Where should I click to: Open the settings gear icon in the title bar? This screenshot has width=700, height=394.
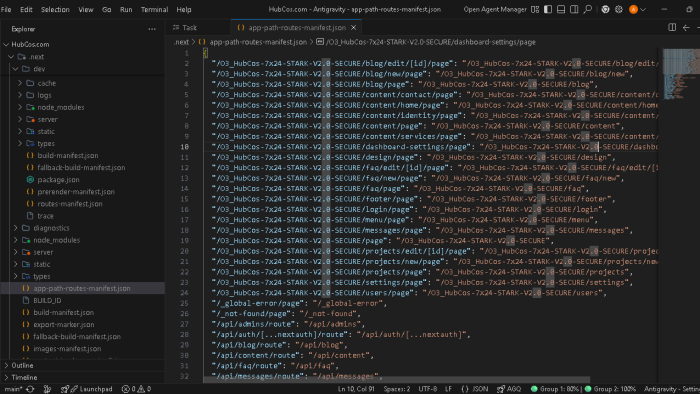coord(619,9)
